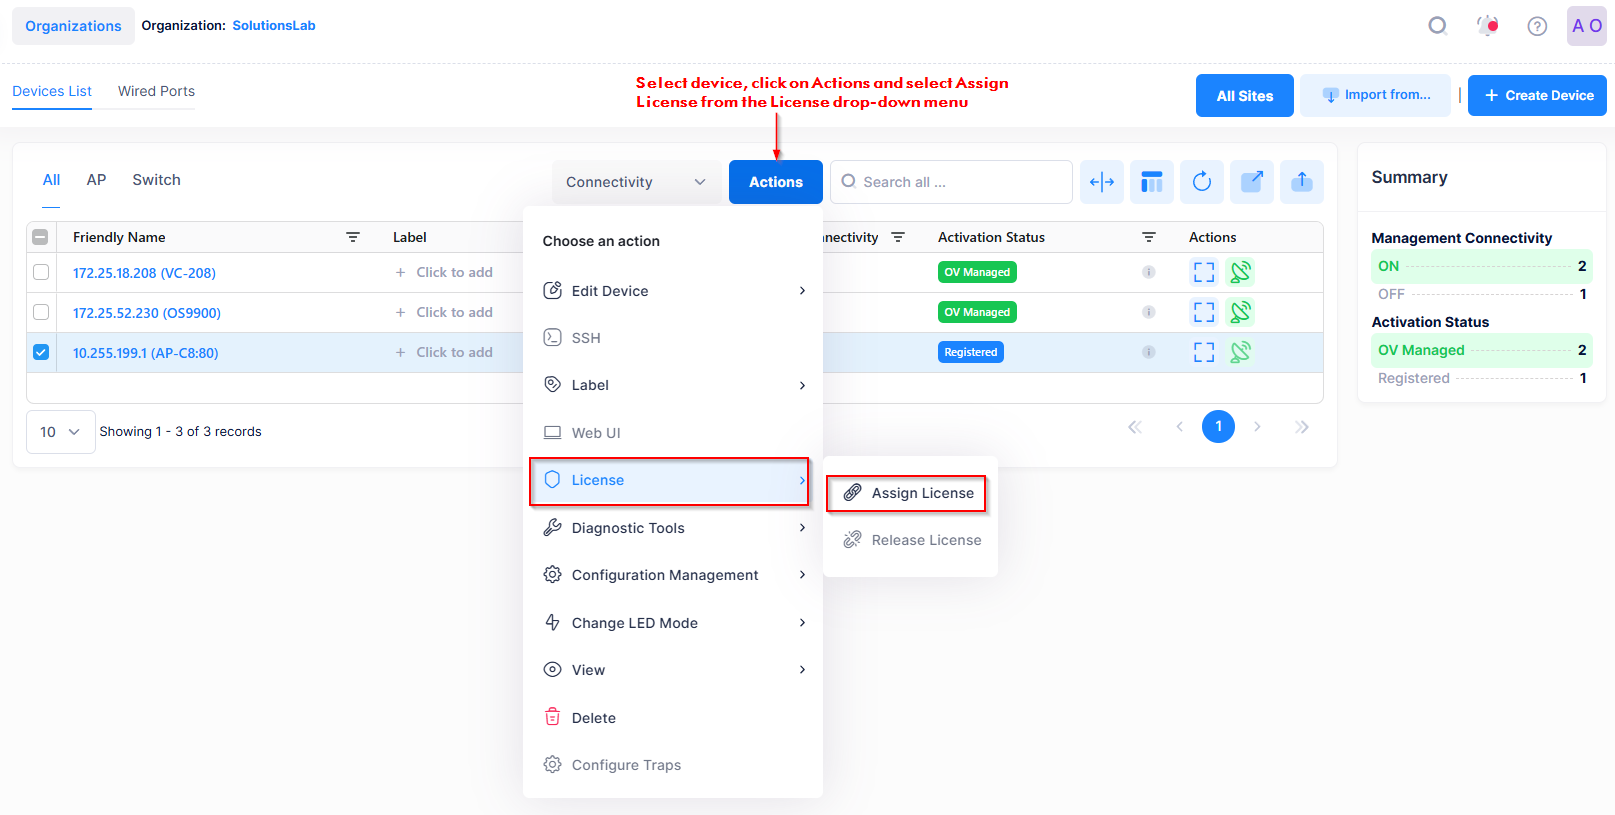Viewport: 1615px width, 815px height.
Task: Click the notifications bell icon
Action: [1487, 26]
